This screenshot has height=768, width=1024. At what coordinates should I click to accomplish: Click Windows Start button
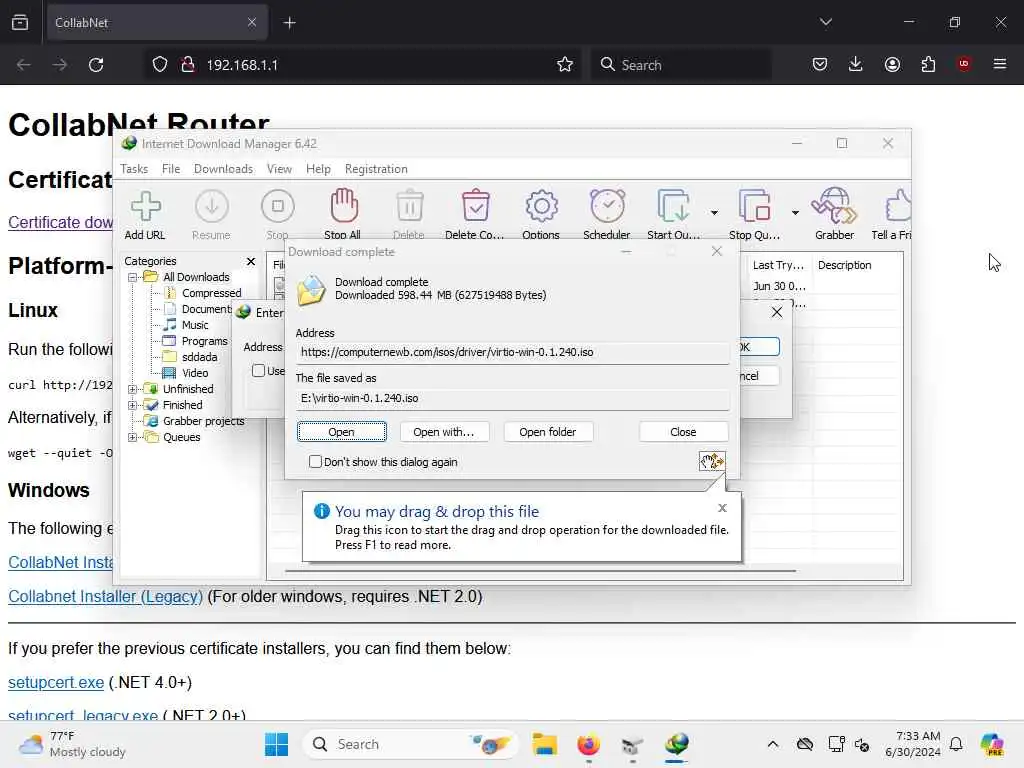coord(276,744)
